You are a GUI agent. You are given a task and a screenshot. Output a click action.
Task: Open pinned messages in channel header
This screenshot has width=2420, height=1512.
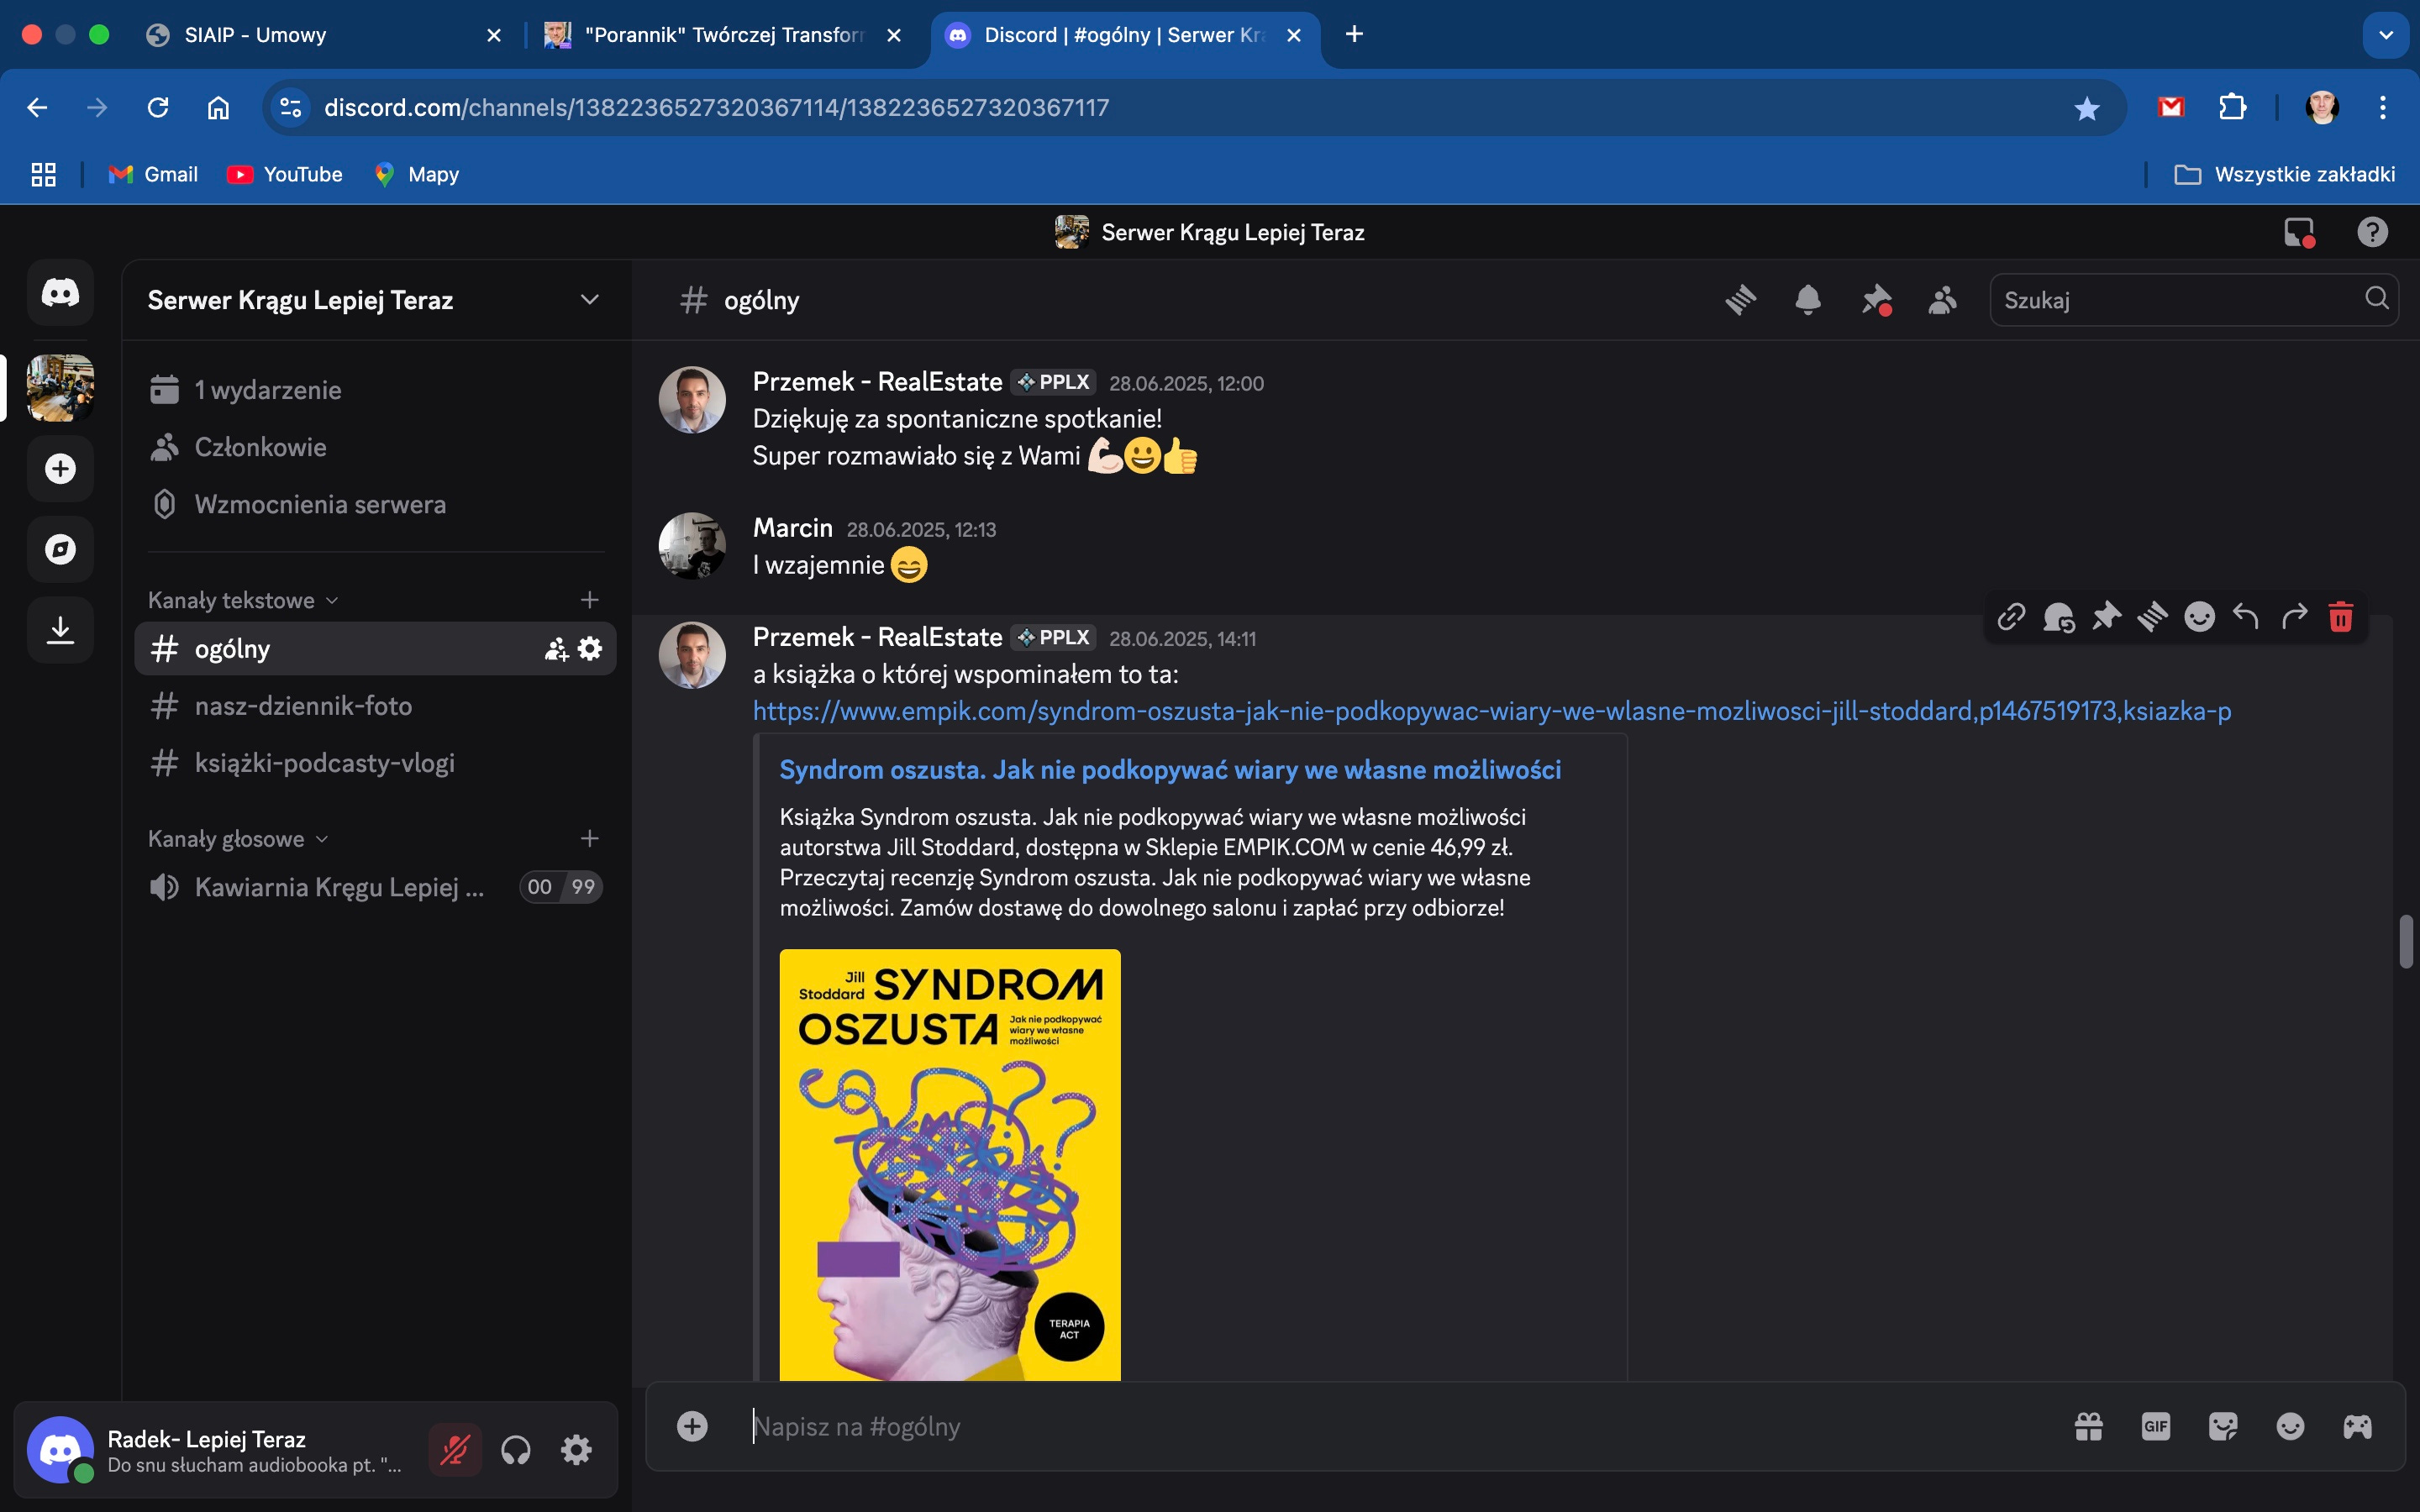point(1875,300)
